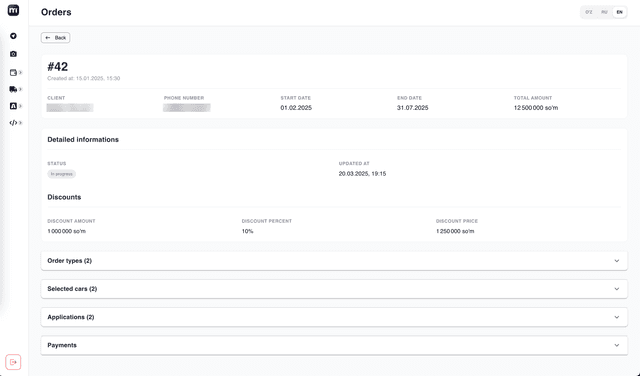This screenshot has height=376, width=640.
Task: Click updated at 20.03.2025, 19:15
Action: point(362,174)
